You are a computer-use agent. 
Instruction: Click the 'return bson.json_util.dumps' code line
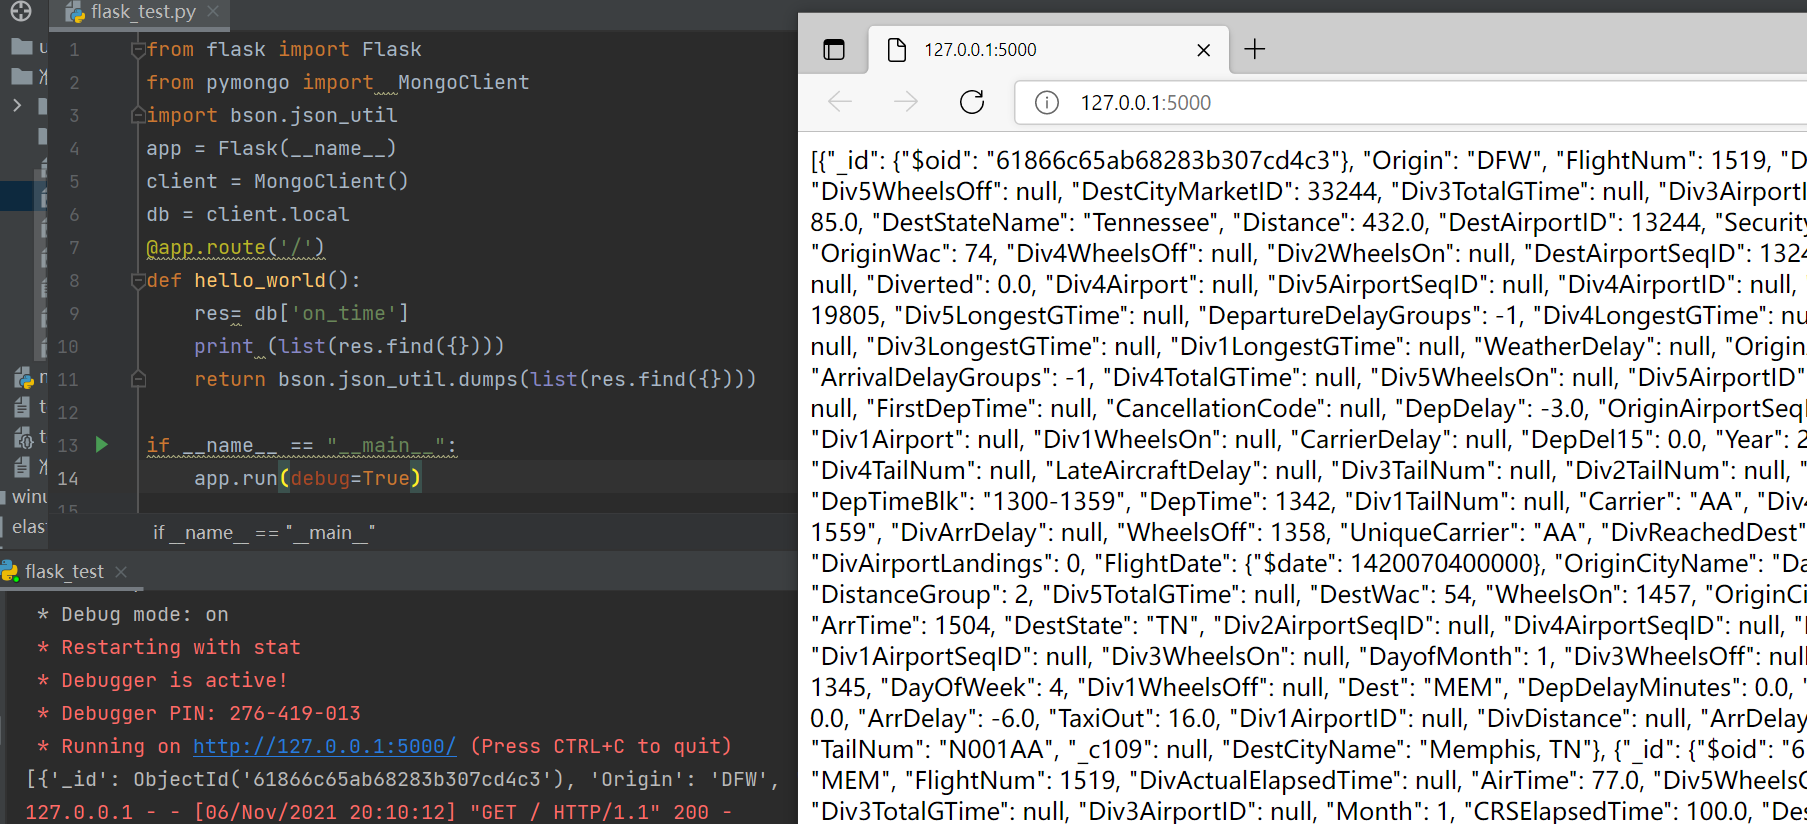tap(475, 379)
